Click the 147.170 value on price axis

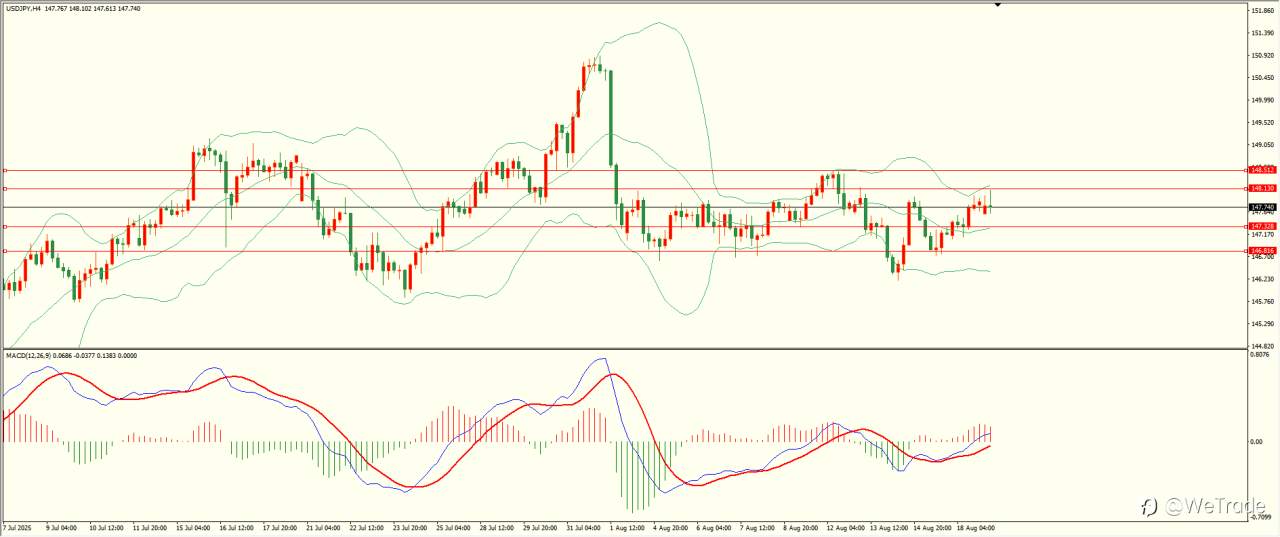click(x=1262, y=235)
